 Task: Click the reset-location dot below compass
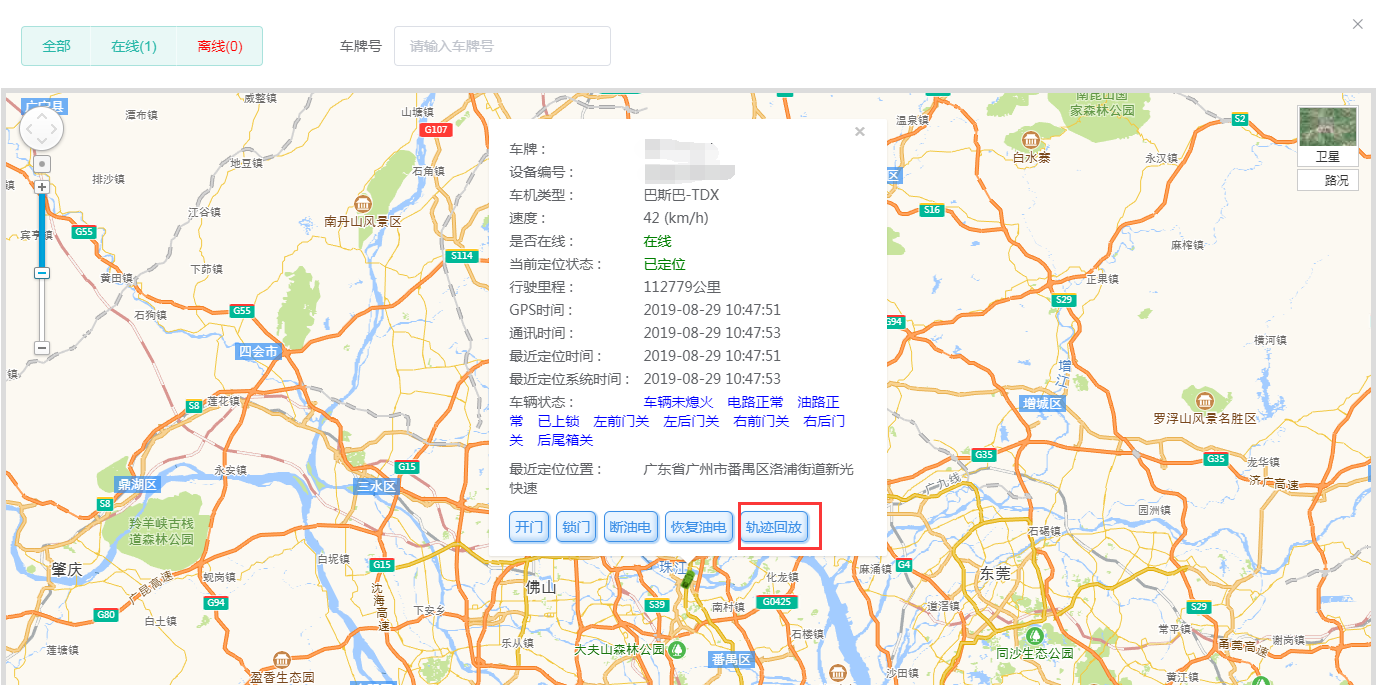42,163
